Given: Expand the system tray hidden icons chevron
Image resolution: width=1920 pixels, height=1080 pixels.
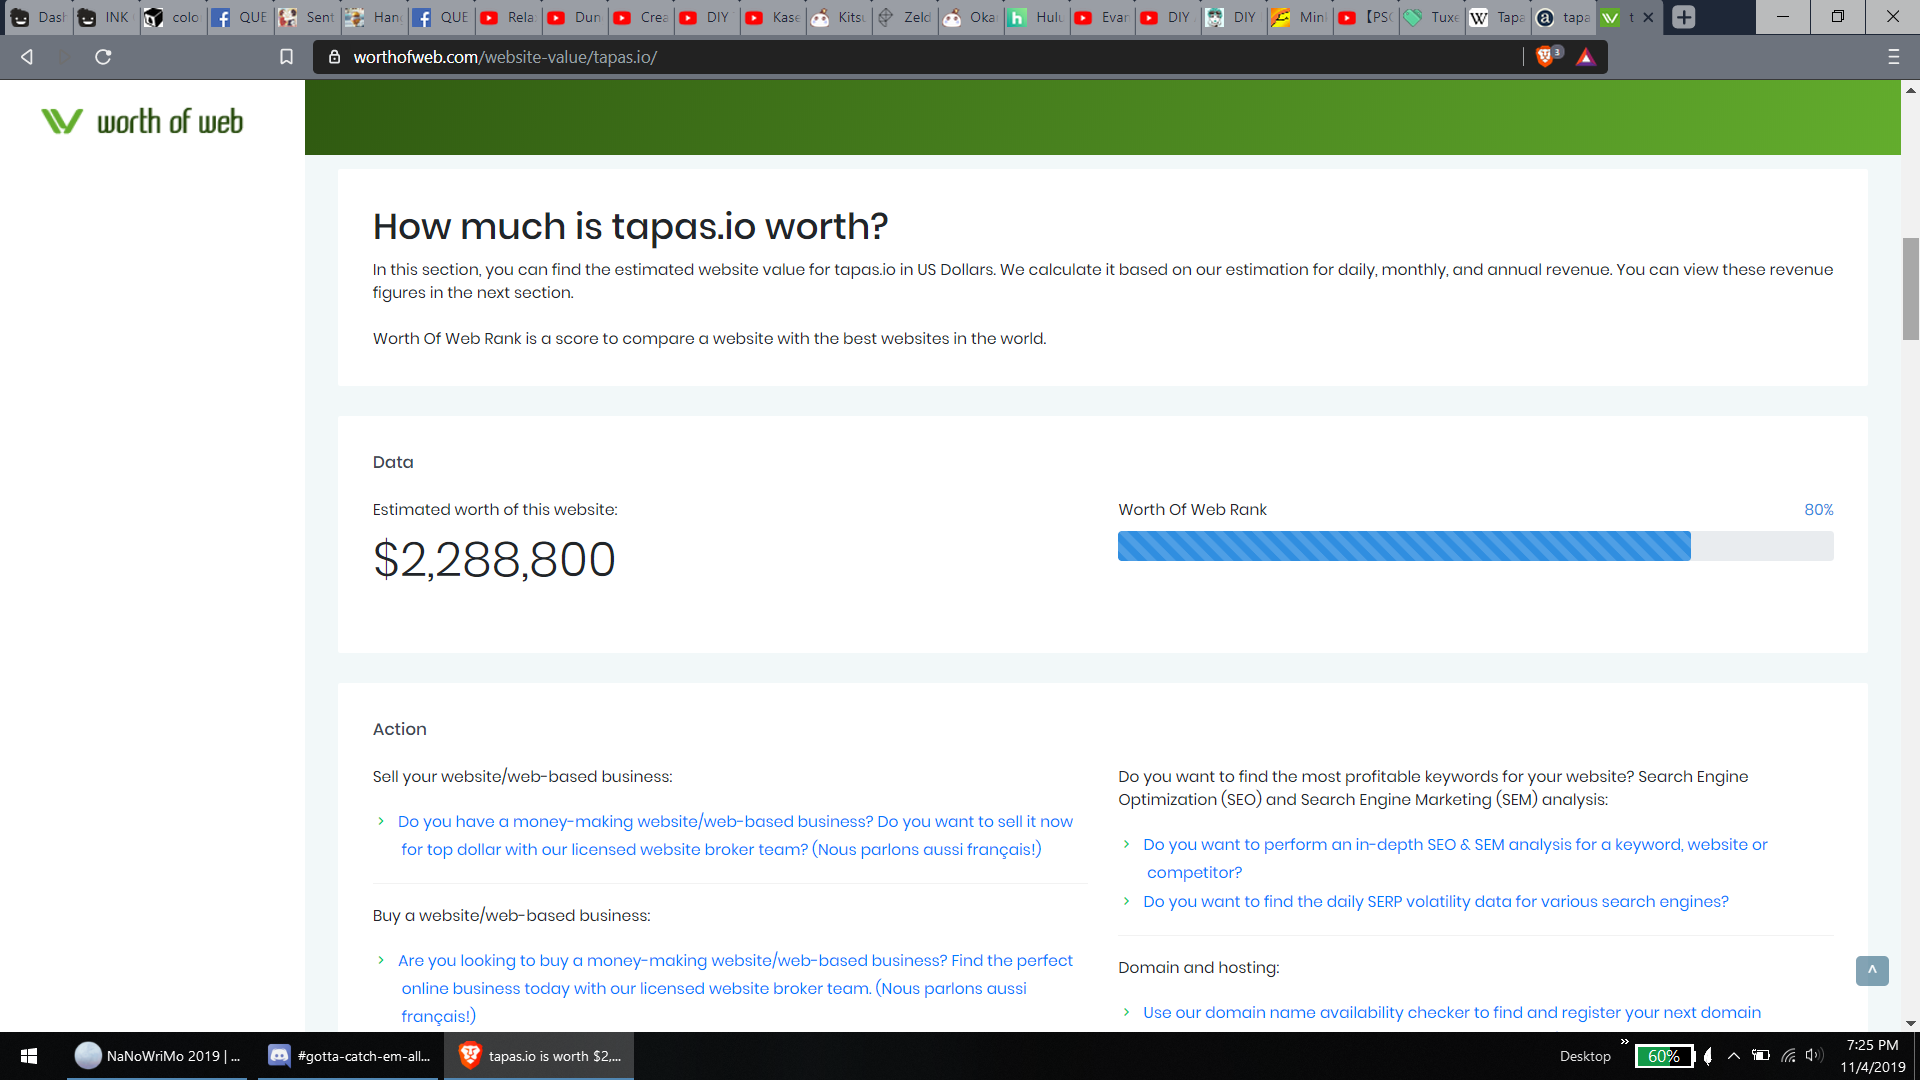Looking at the screenshot, I should click(1734, 1056).
